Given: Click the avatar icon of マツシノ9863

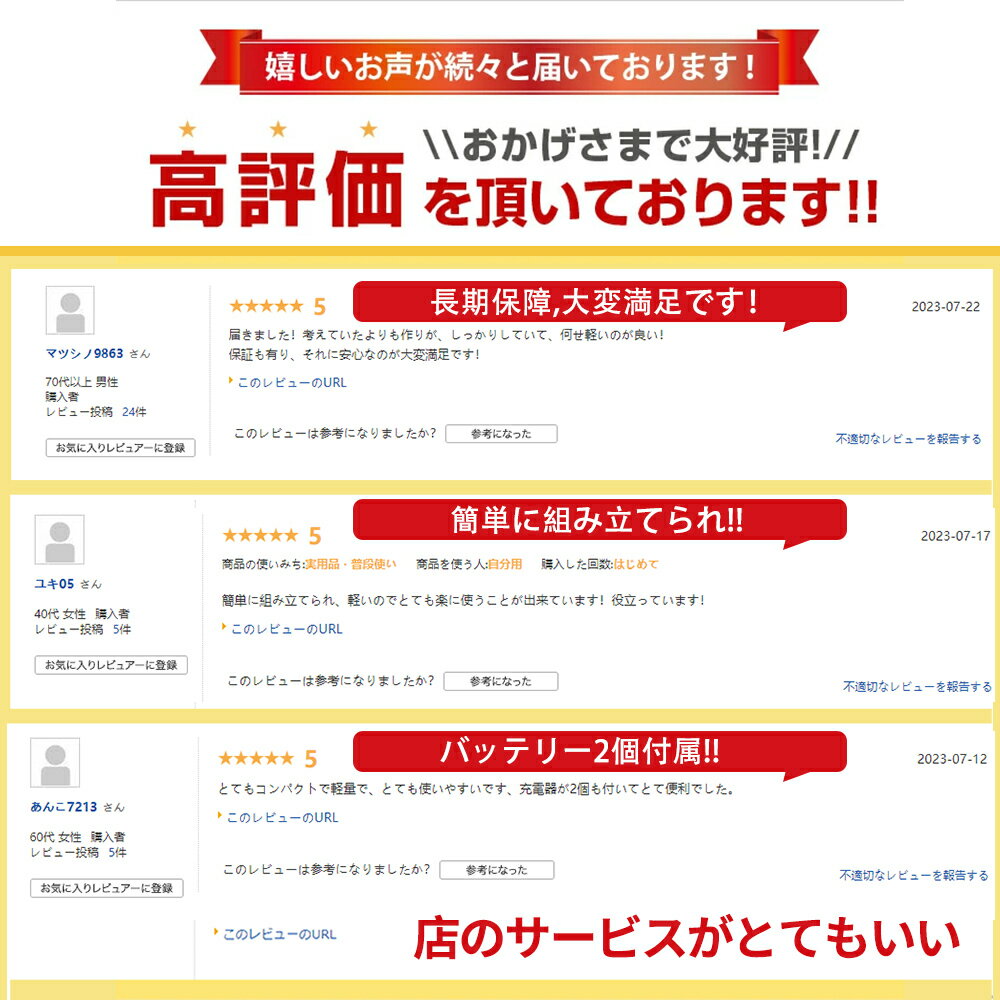Looking at the screenshot, I should coord(70,311).
